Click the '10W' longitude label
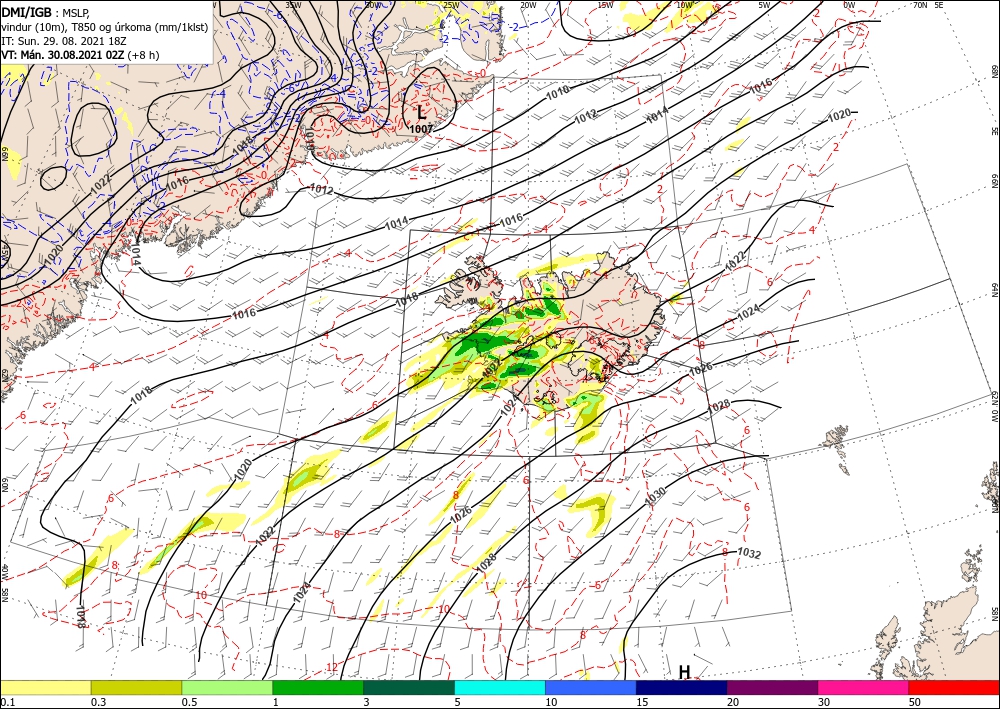The width and height of the screenshot is (1000, 709). click(x=684, y=5)
